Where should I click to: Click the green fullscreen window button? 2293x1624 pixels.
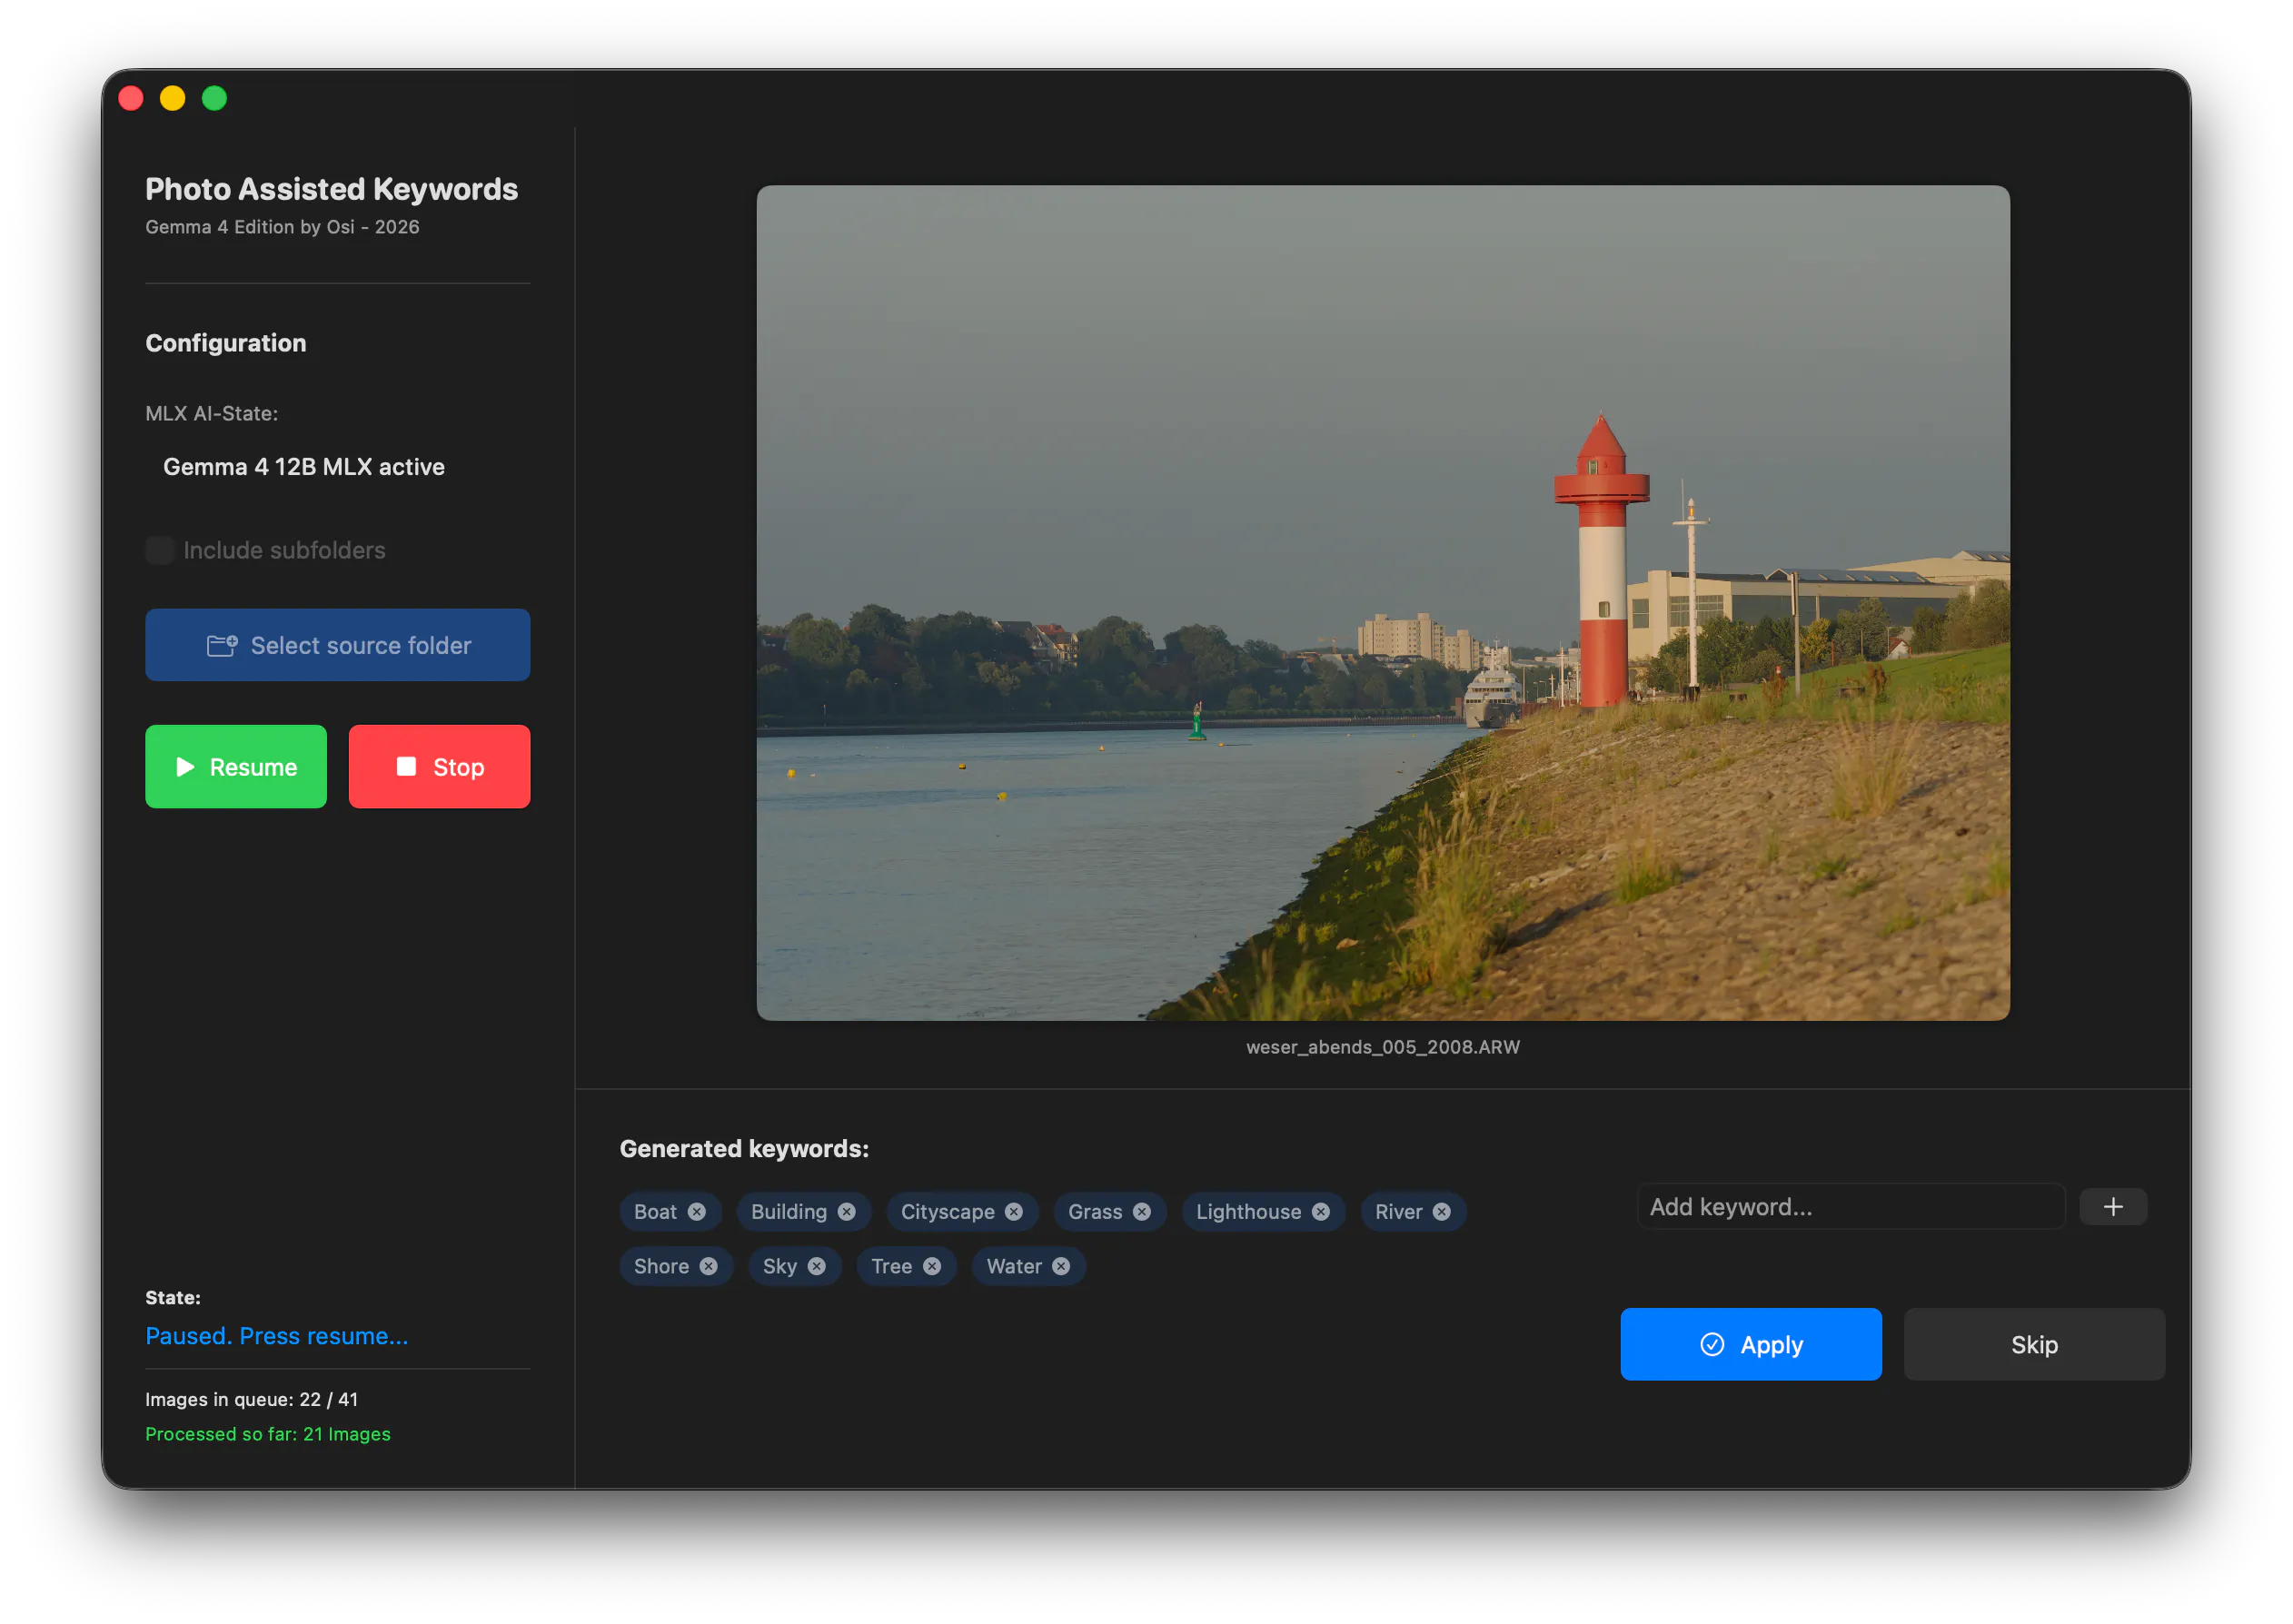pyautogui.click(x=215, y=98)
